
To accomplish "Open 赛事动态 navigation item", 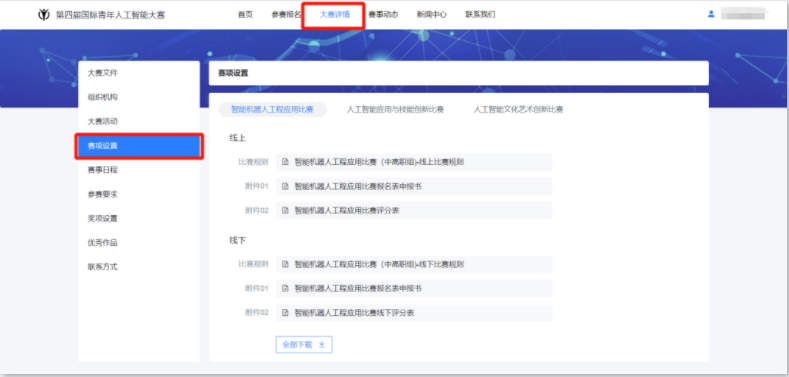I will tap(383, 15).
